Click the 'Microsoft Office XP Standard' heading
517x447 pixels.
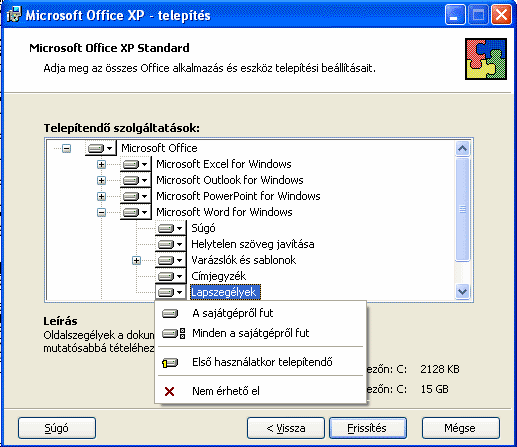[109, 48]
